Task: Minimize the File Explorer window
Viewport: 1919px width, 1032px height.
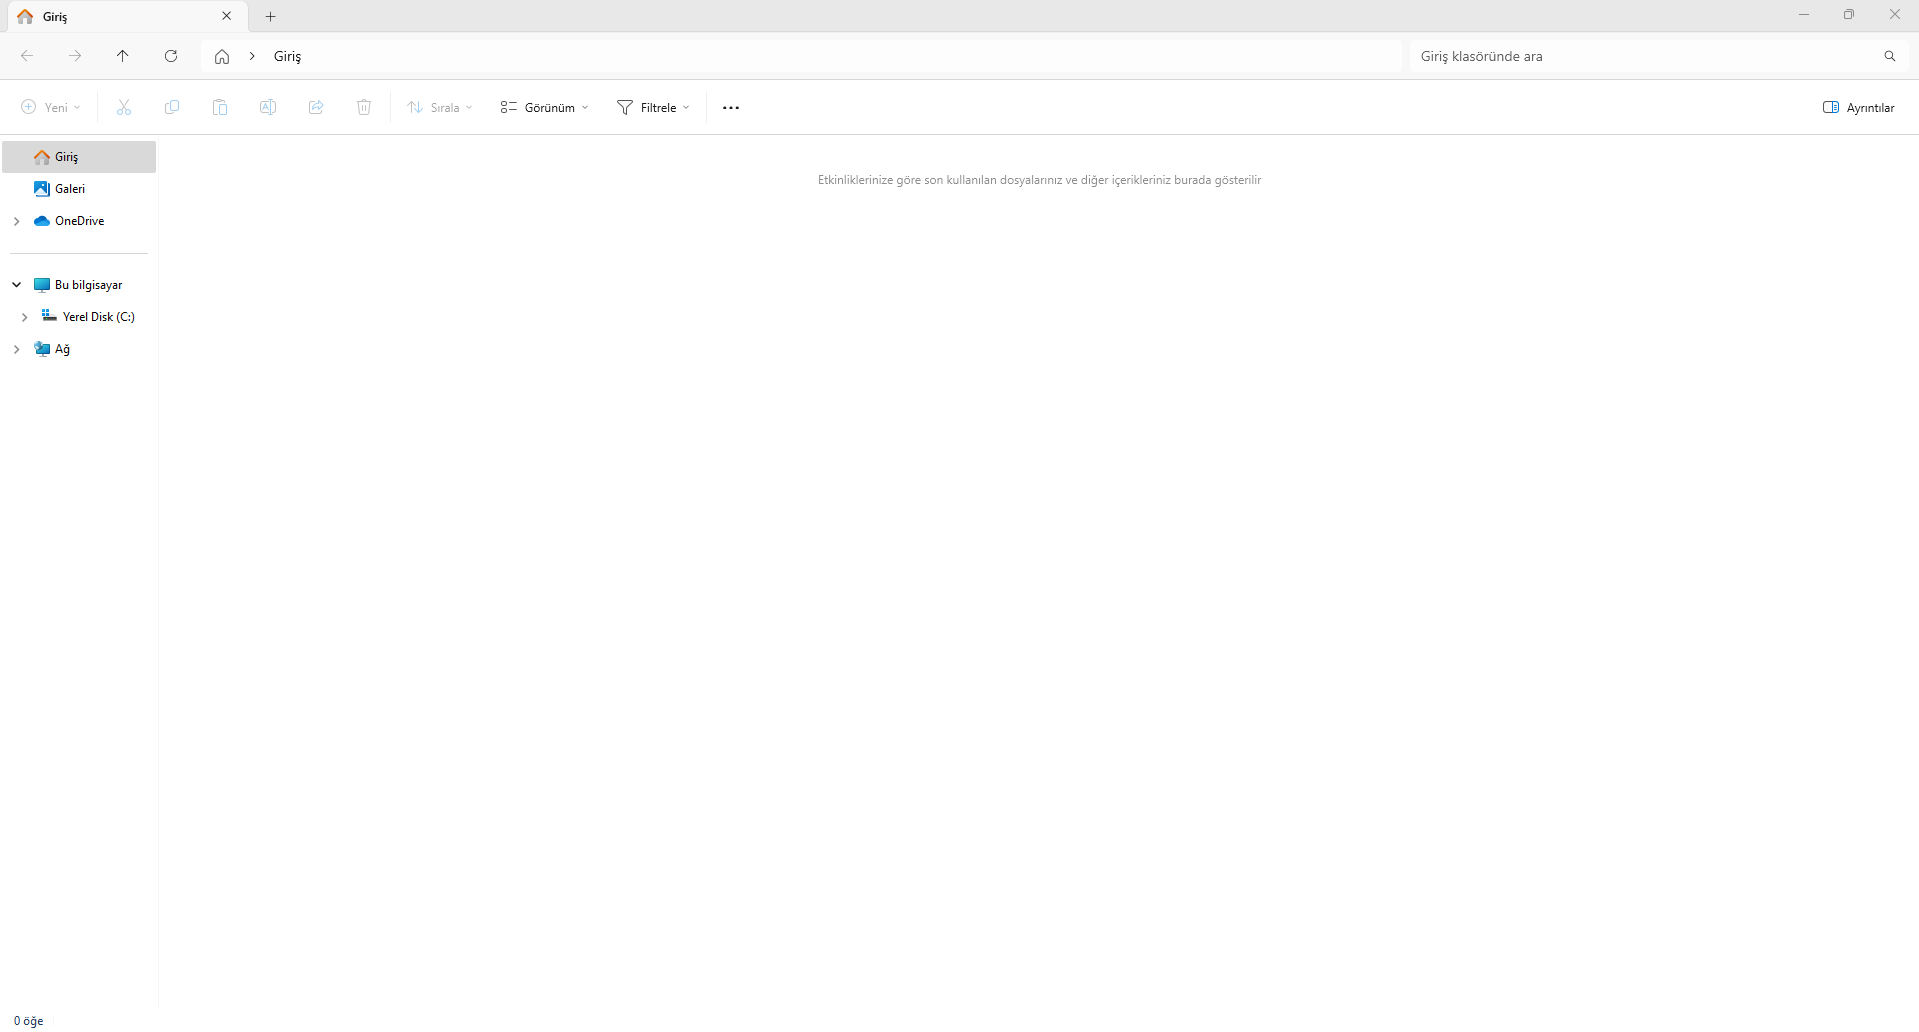Action: tap(1804, 15)
